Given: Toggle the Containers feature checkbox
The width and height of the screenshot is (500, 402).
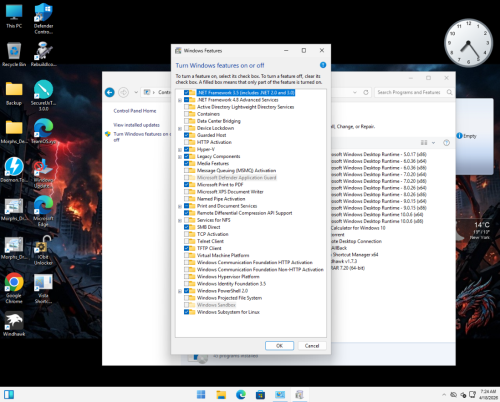Looking at the screenshot, I should pos(186,114).
